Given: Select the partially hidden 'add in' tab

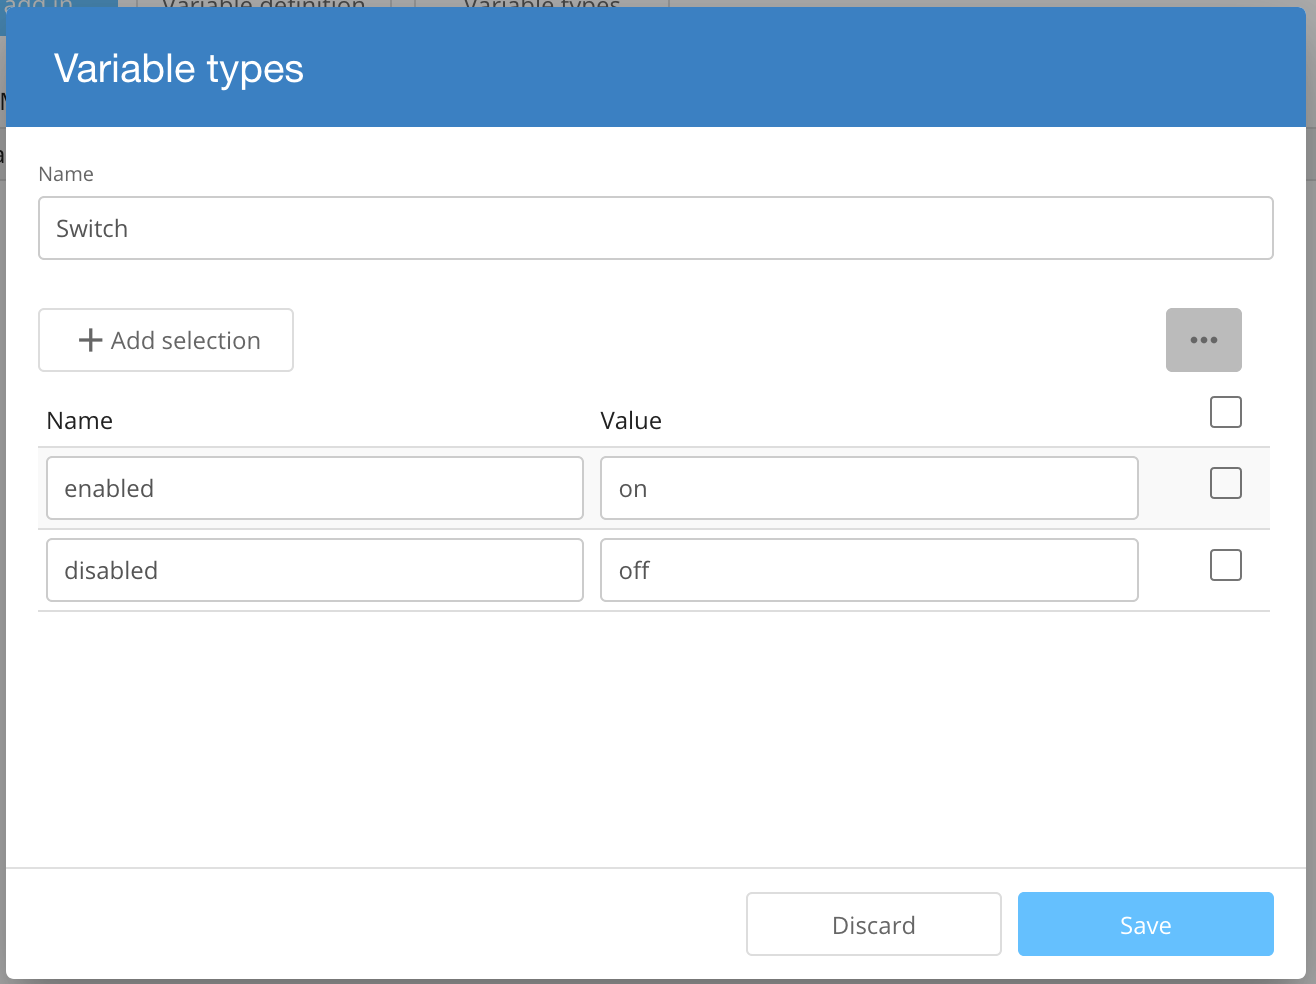Looking at the screenshot, I should [40, 4].
